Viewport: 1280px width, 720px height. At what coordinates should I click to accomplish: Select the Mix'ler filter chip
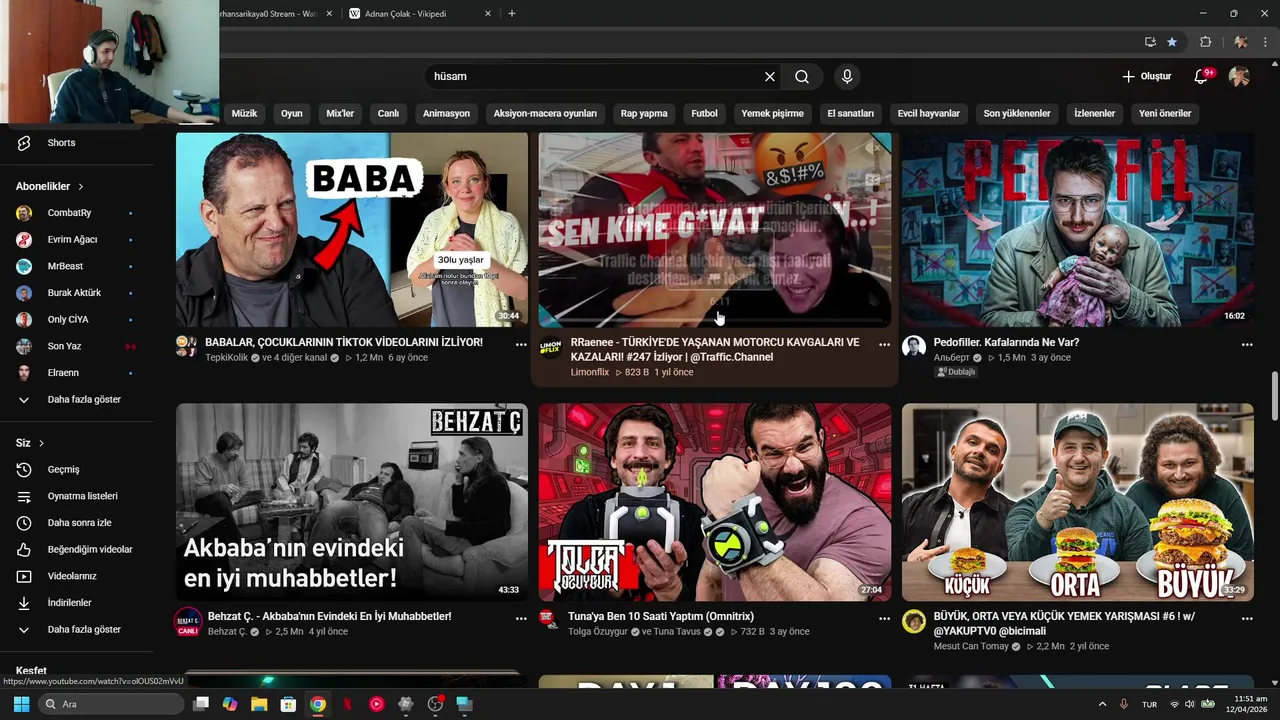340,113
